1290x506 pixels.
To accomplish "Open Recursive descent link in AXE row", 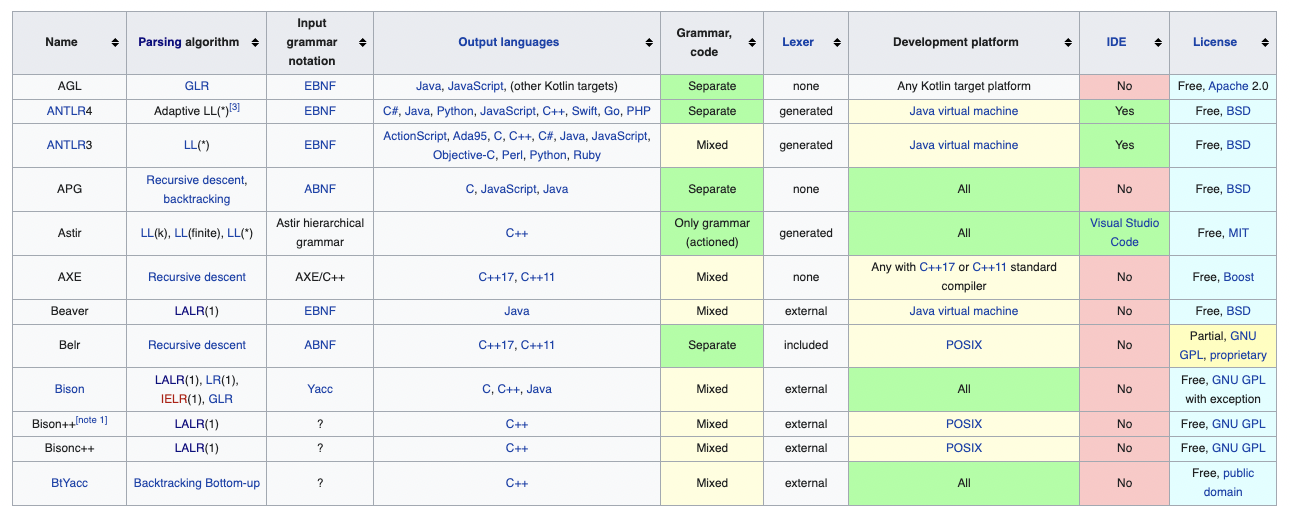I will click(x=197, y=277).
